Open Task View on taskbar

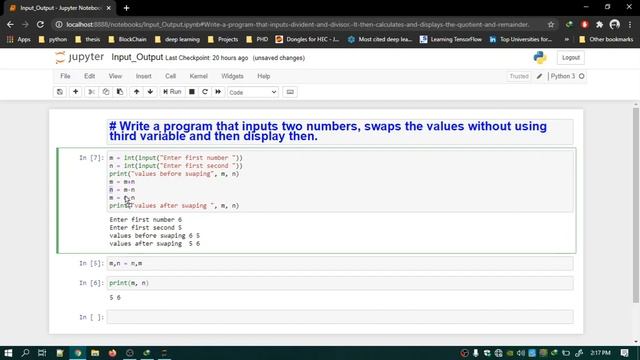[42, 353]
